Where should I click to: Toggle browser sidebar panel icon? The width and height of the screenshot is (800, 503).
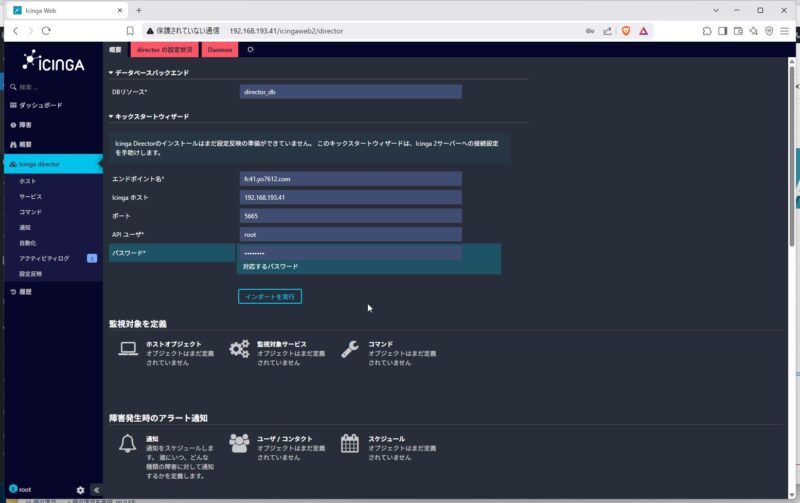coord(722,31)
